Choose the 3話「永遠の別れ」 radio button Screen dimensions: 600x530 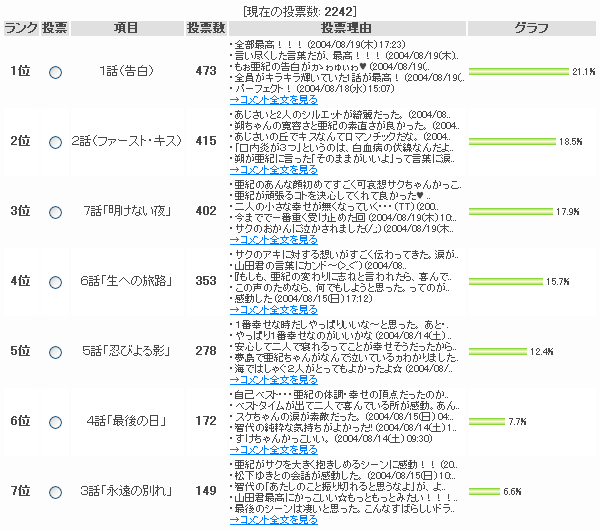pos(55,492)
